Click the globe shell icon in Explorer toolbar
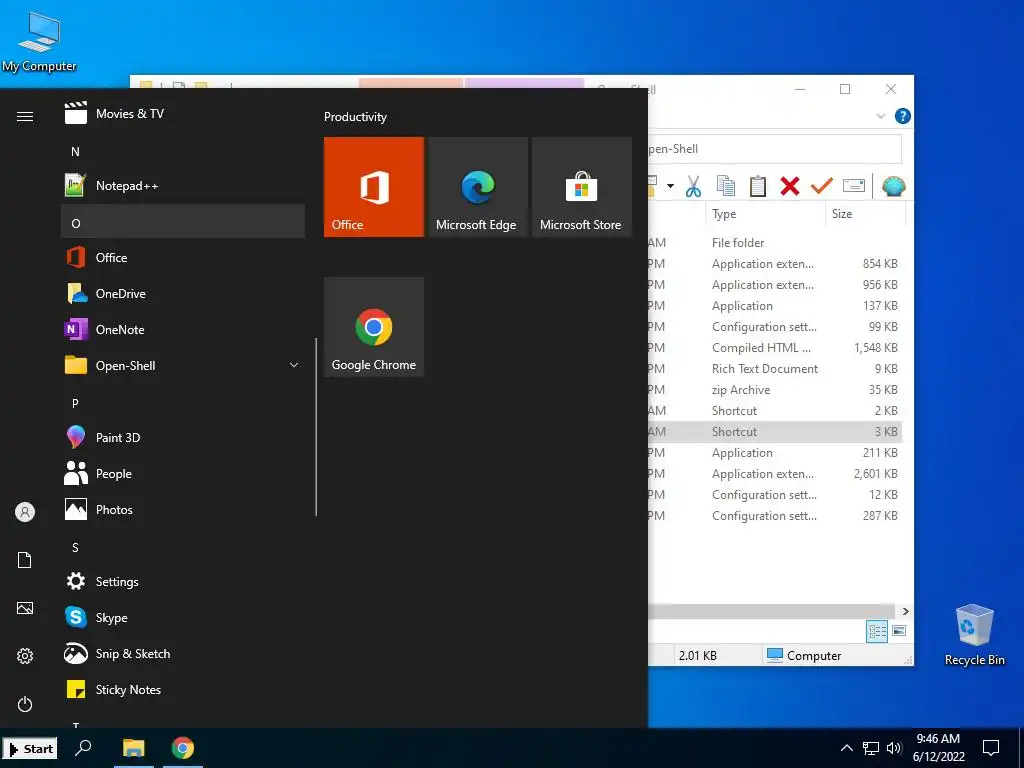1024x768 pixels. (893, 187)
